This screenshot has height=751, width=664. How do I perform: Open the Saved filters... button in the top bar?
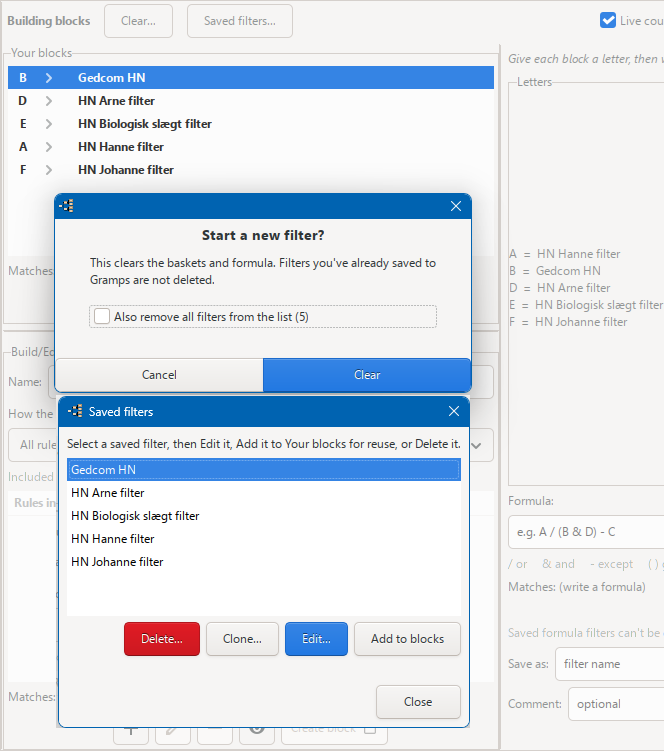point(240,21)
